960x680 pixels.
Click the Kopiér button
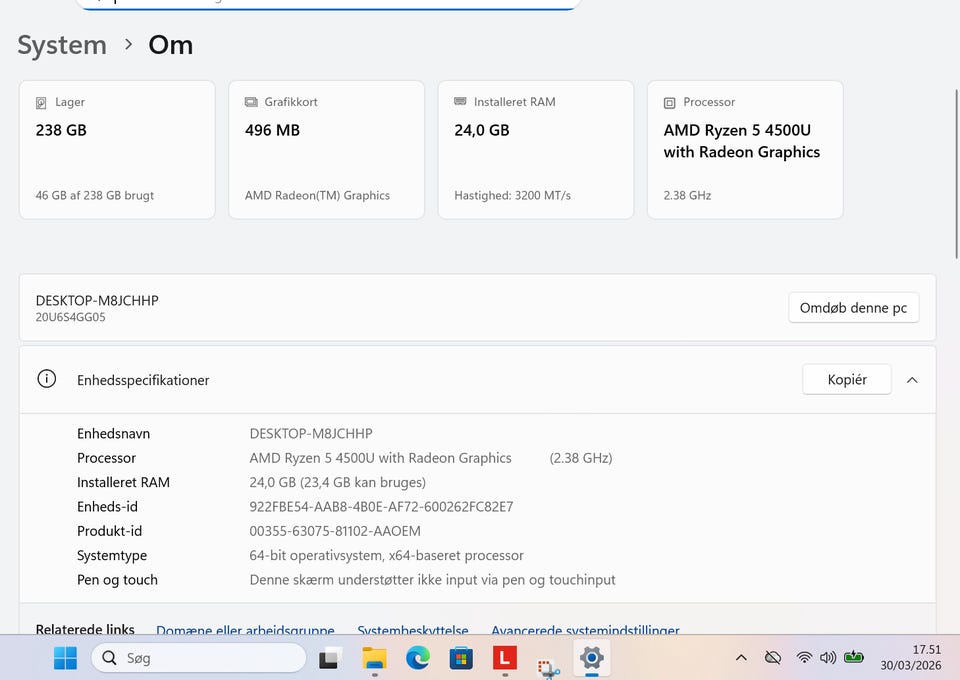coord(846,380)
